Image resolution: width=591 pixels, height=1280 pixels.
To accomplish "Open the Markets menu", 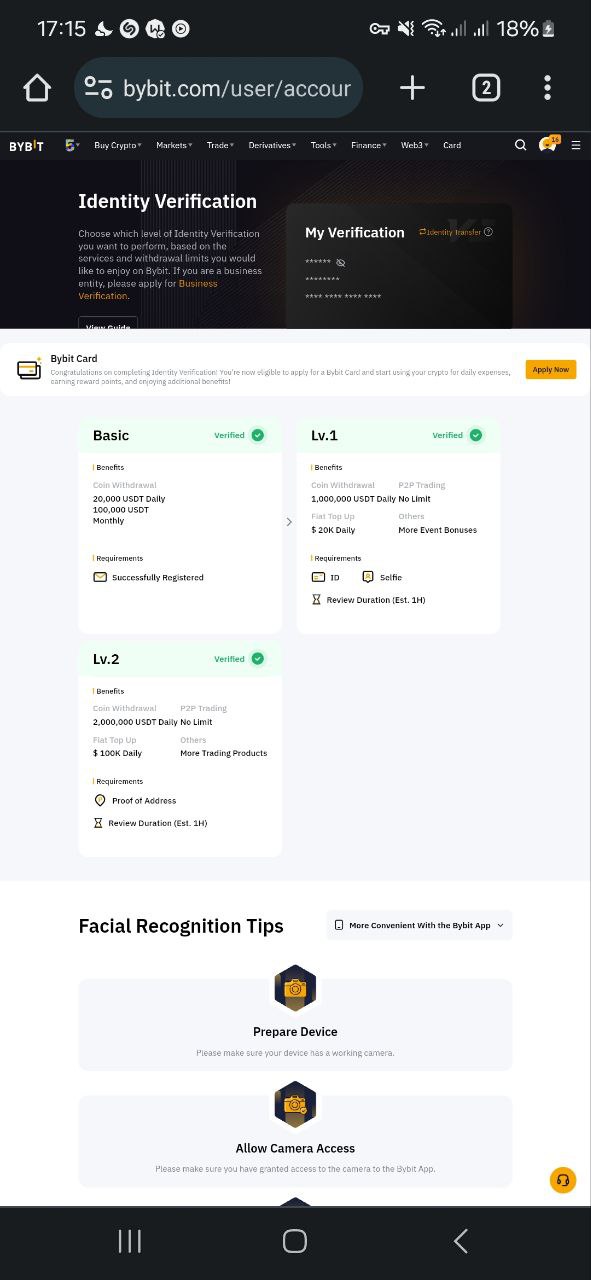I will [x=174, y=145].
